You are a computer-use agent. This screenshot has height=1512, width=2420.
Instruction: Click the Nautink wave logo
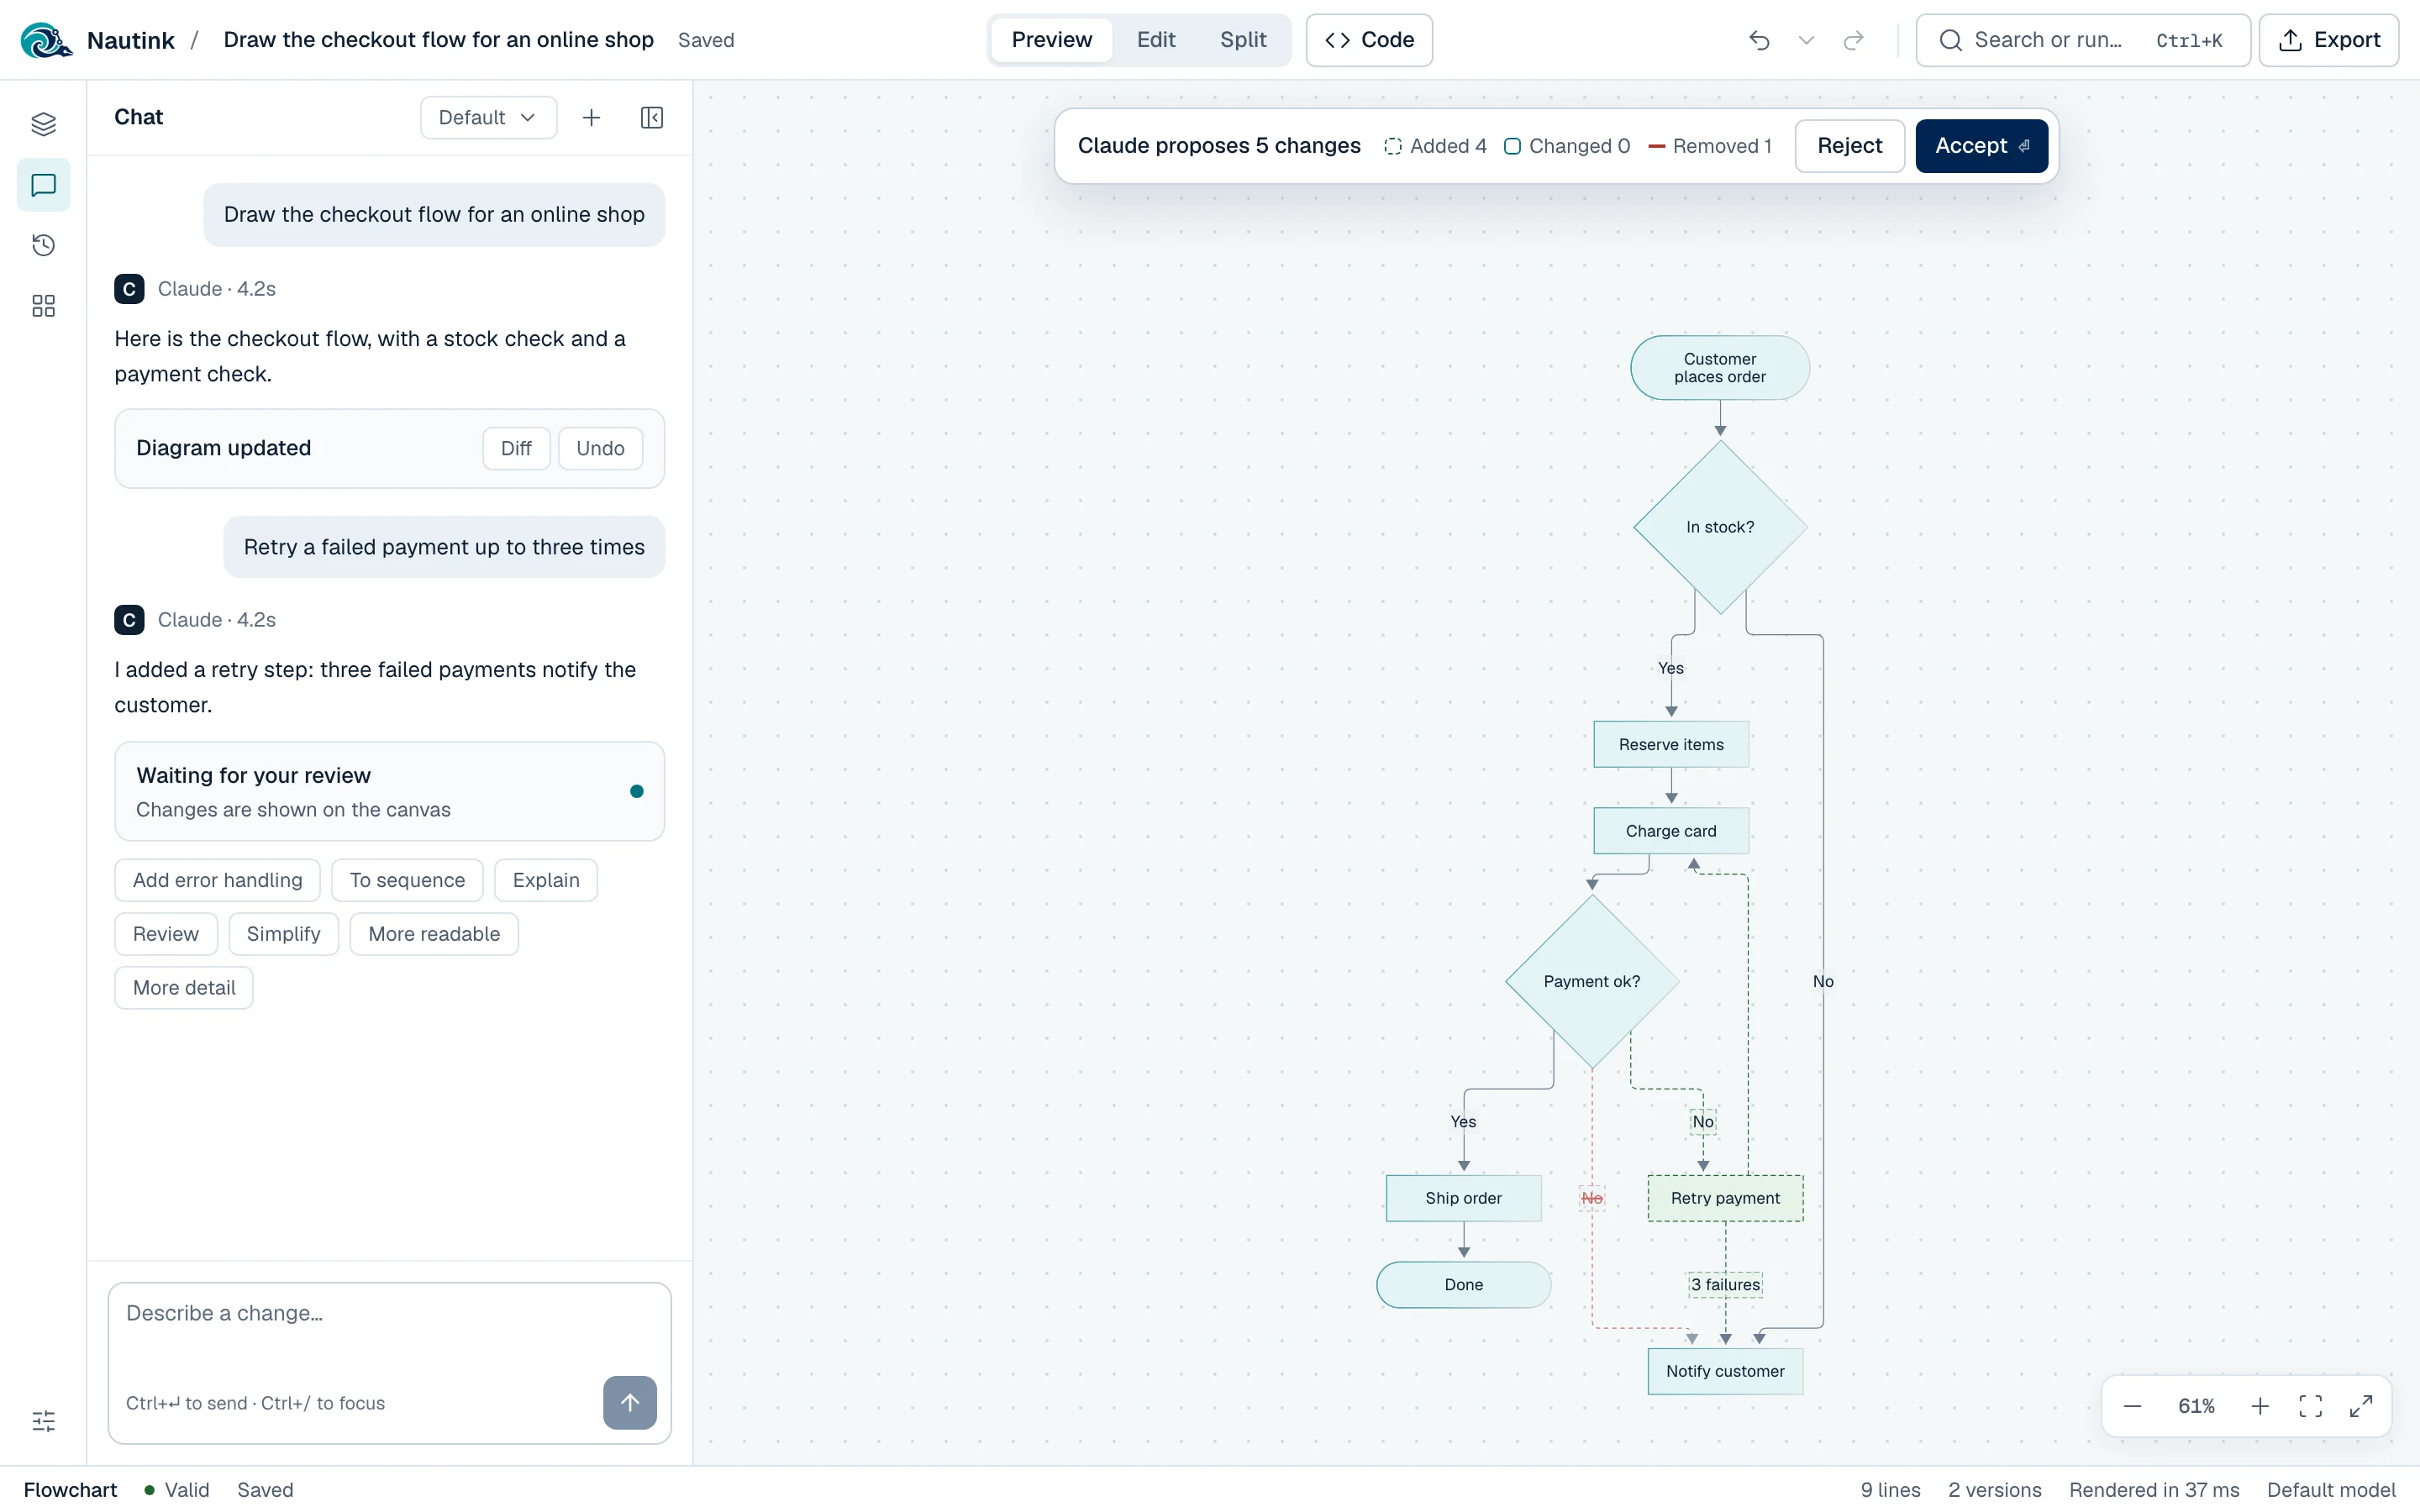(45, 40)
